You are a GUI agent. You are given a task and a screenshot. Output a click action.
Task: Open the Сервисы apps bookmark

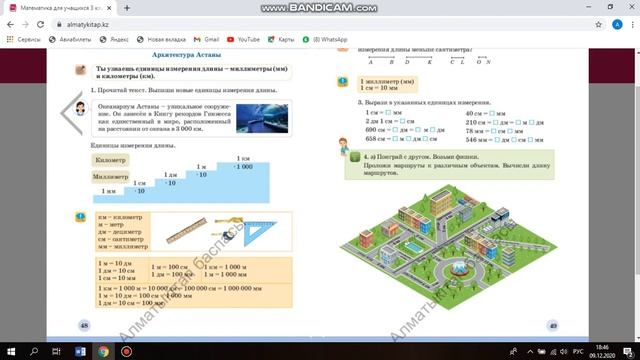click(24, 39)
